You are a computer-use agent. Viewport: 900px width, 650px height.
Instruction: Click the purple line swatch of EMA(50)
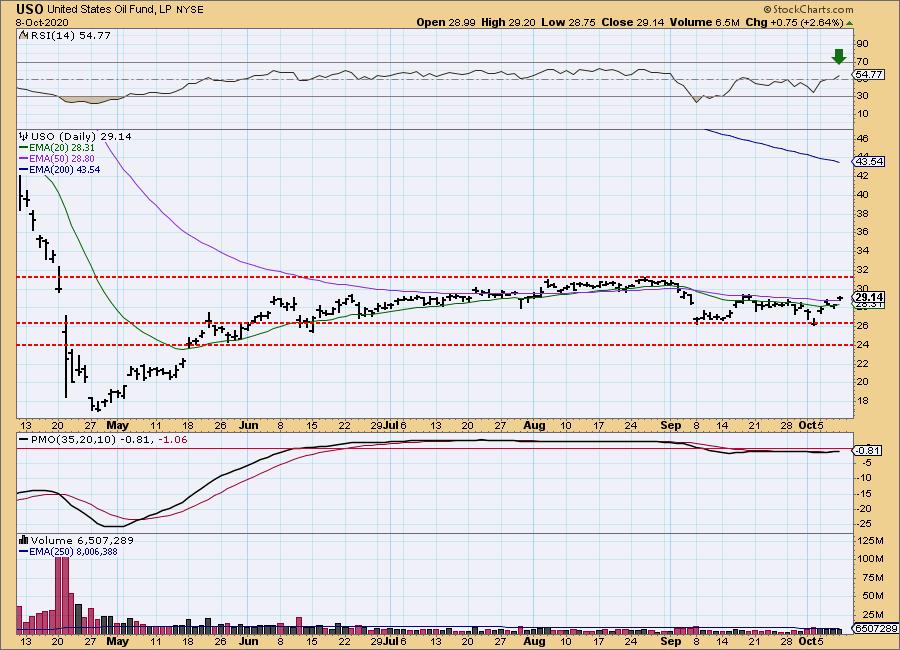24,158
